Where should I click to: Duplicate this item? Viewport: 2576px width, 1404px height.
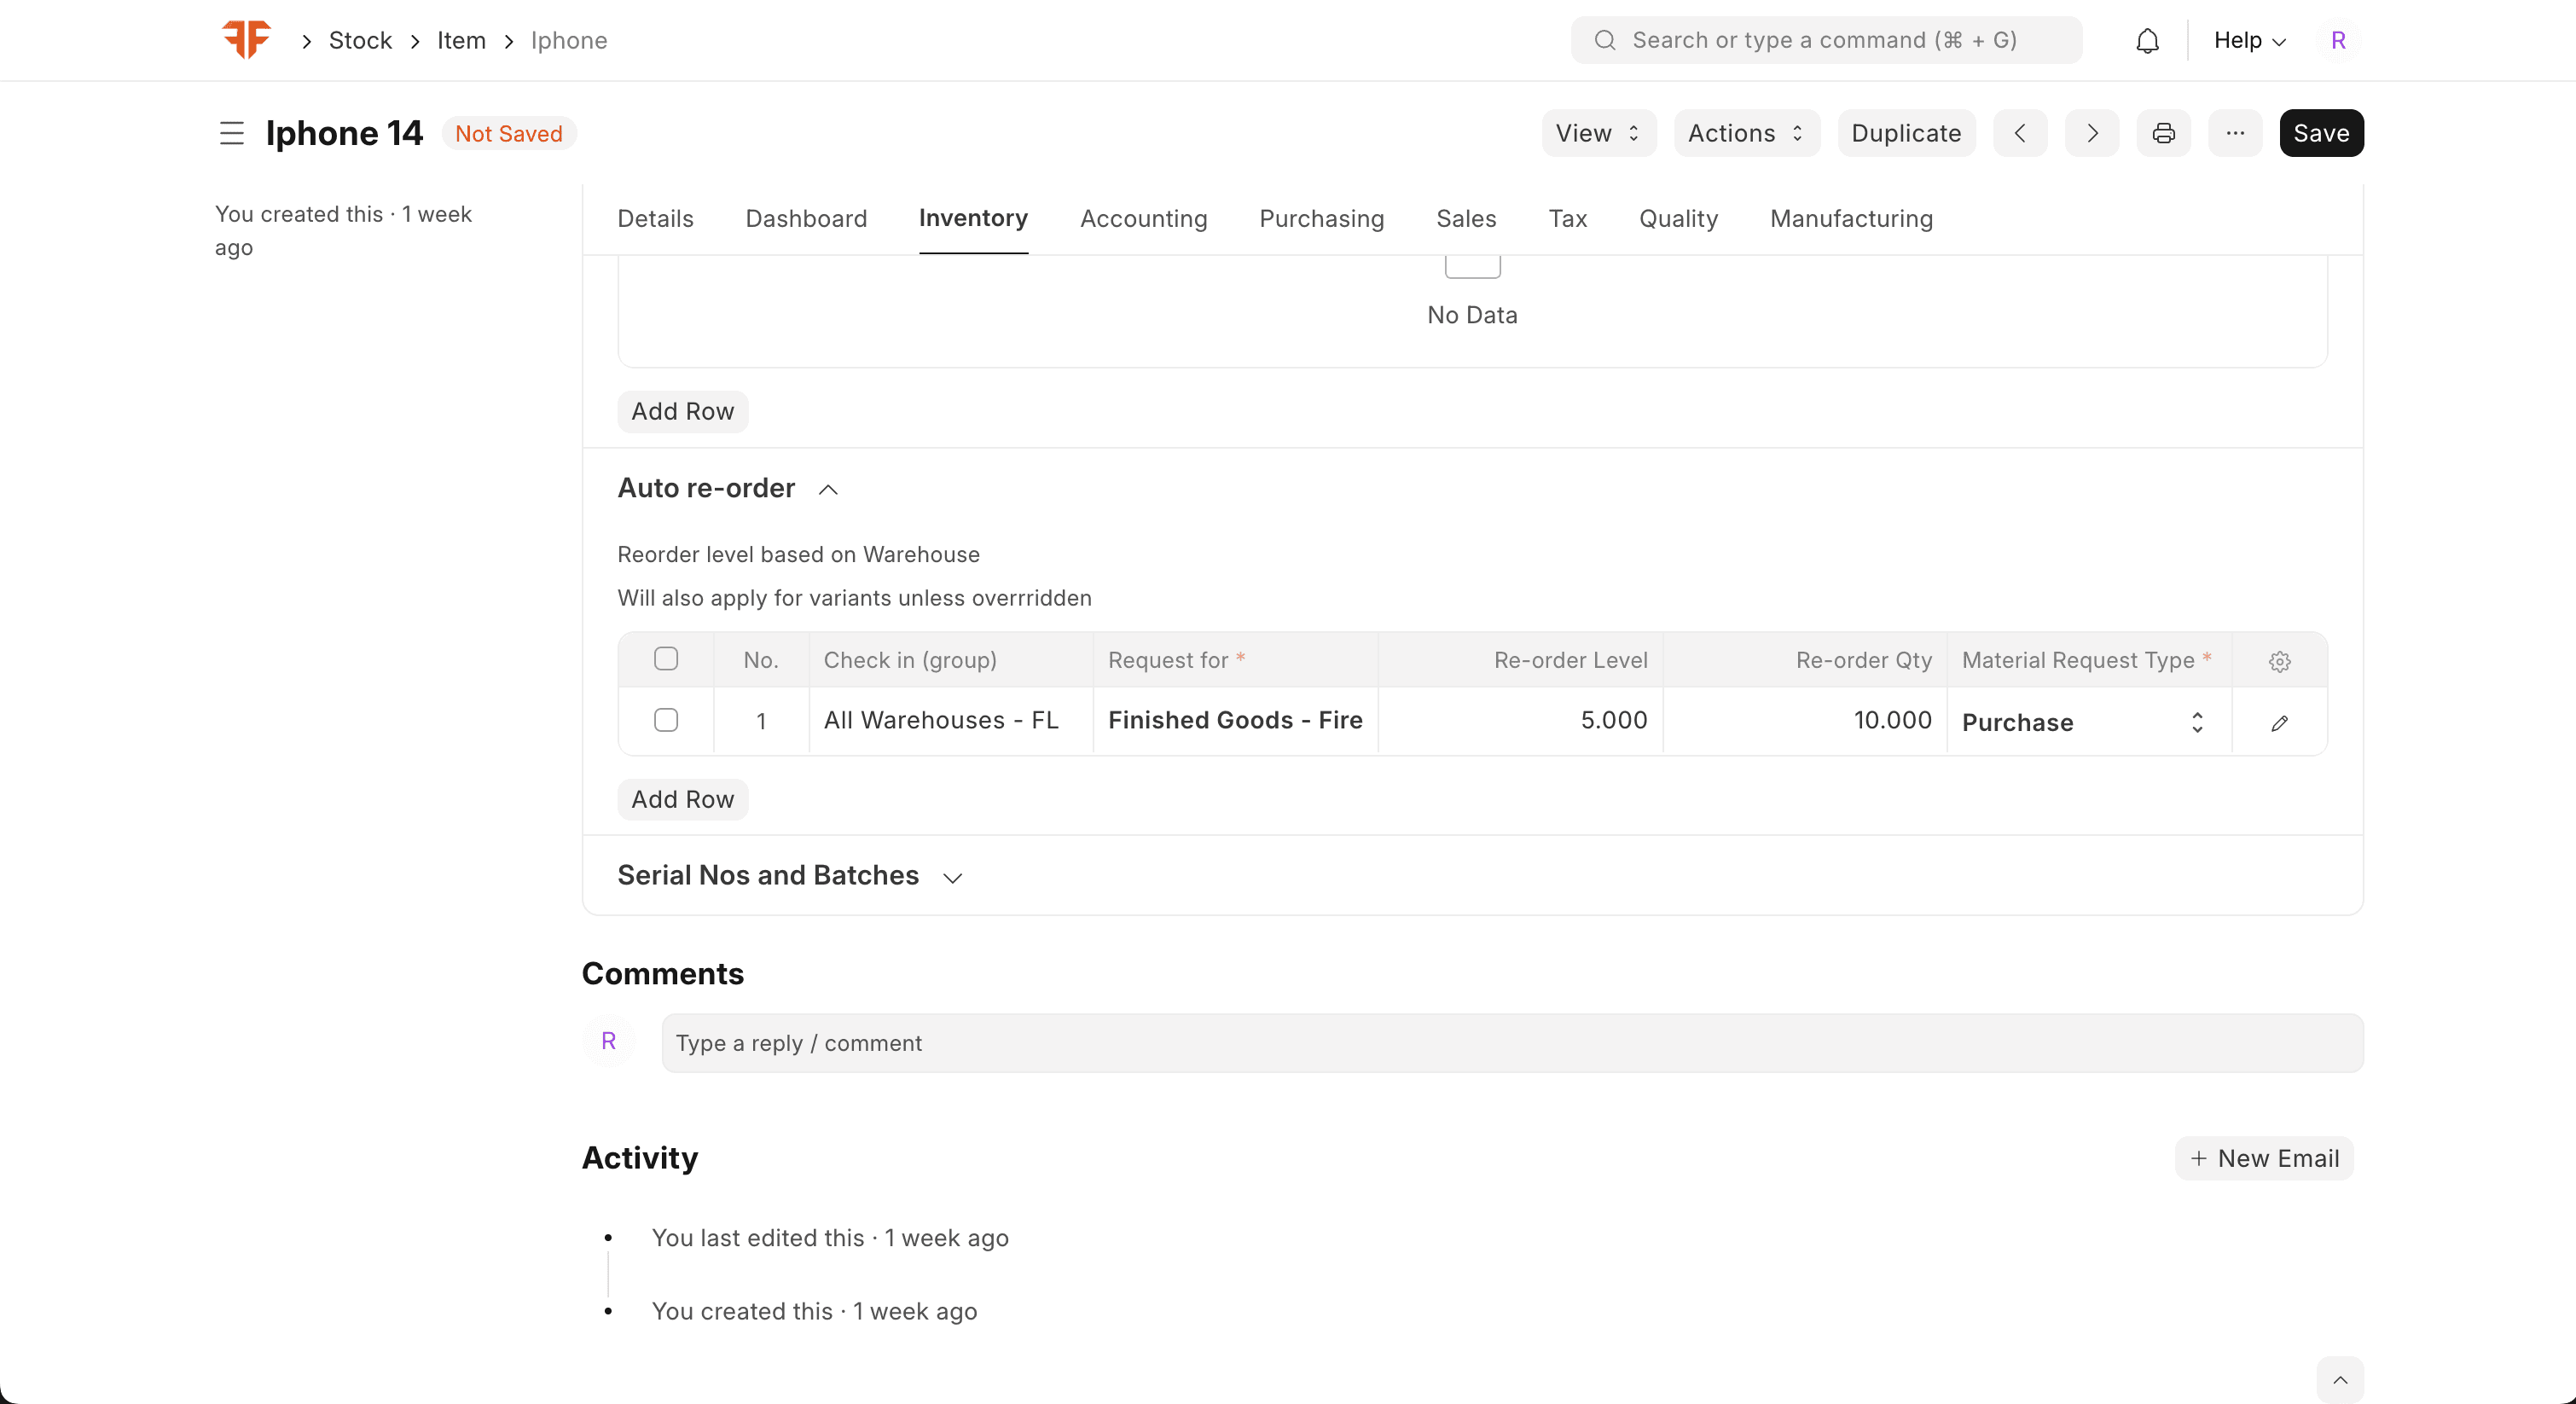click(x=1906, y=133)
